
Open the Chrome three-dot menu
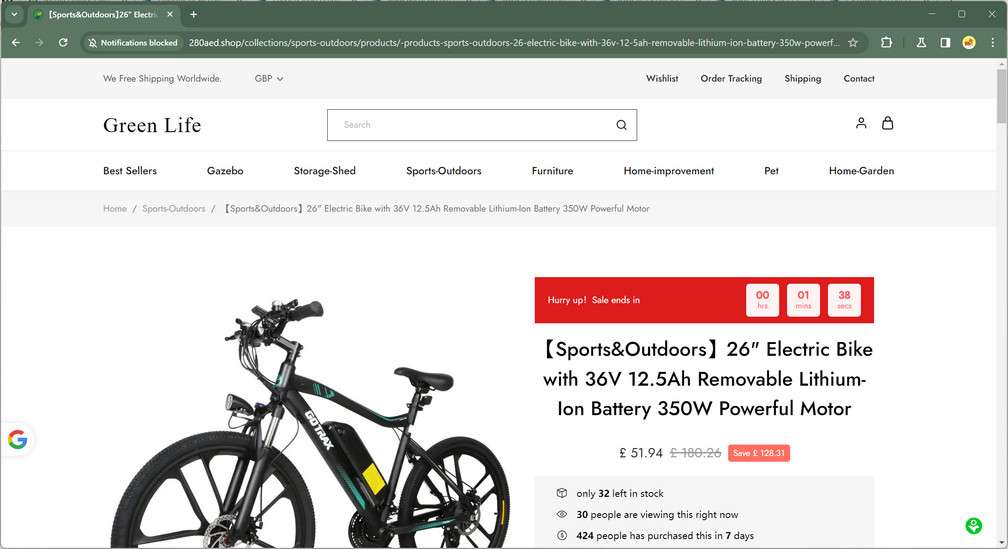pyautogui.click(x=993, y=42)
